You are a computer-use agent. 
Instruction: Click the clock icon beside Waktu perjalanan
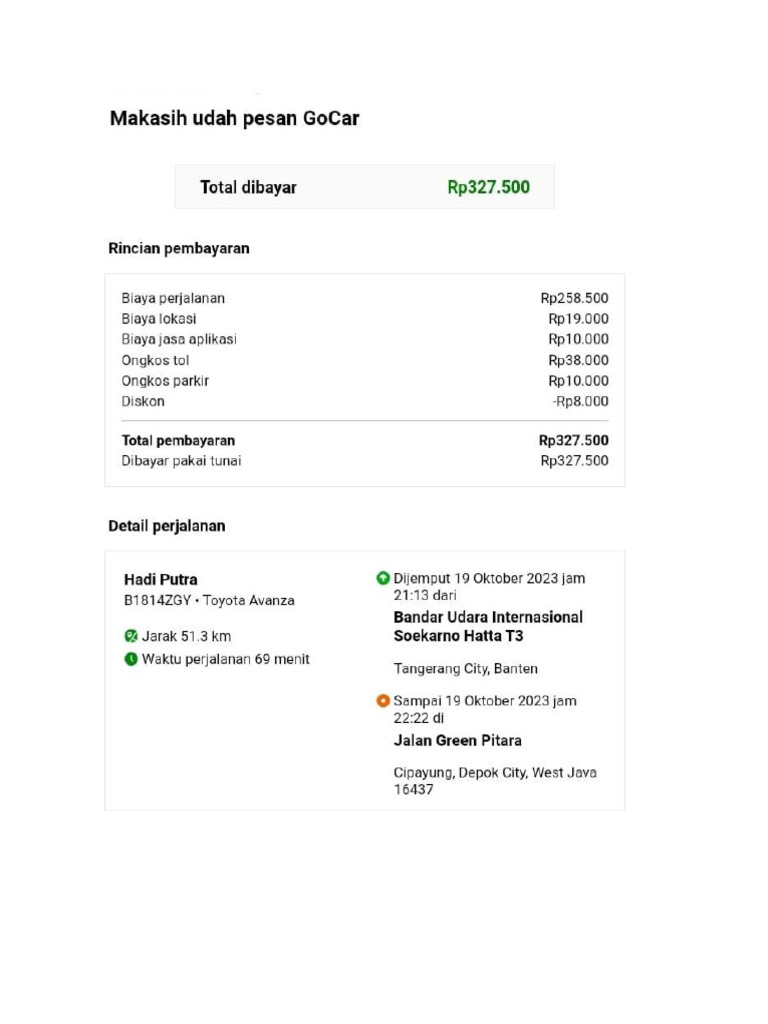pos(131,659)
